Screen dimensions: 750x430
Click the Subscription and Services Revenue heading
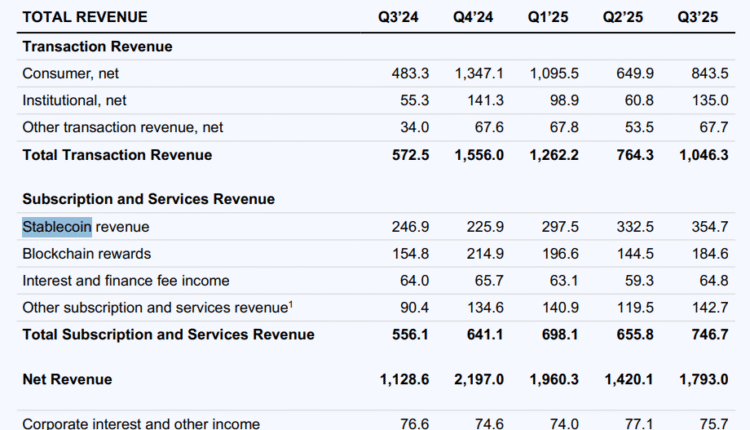(148, 199)
